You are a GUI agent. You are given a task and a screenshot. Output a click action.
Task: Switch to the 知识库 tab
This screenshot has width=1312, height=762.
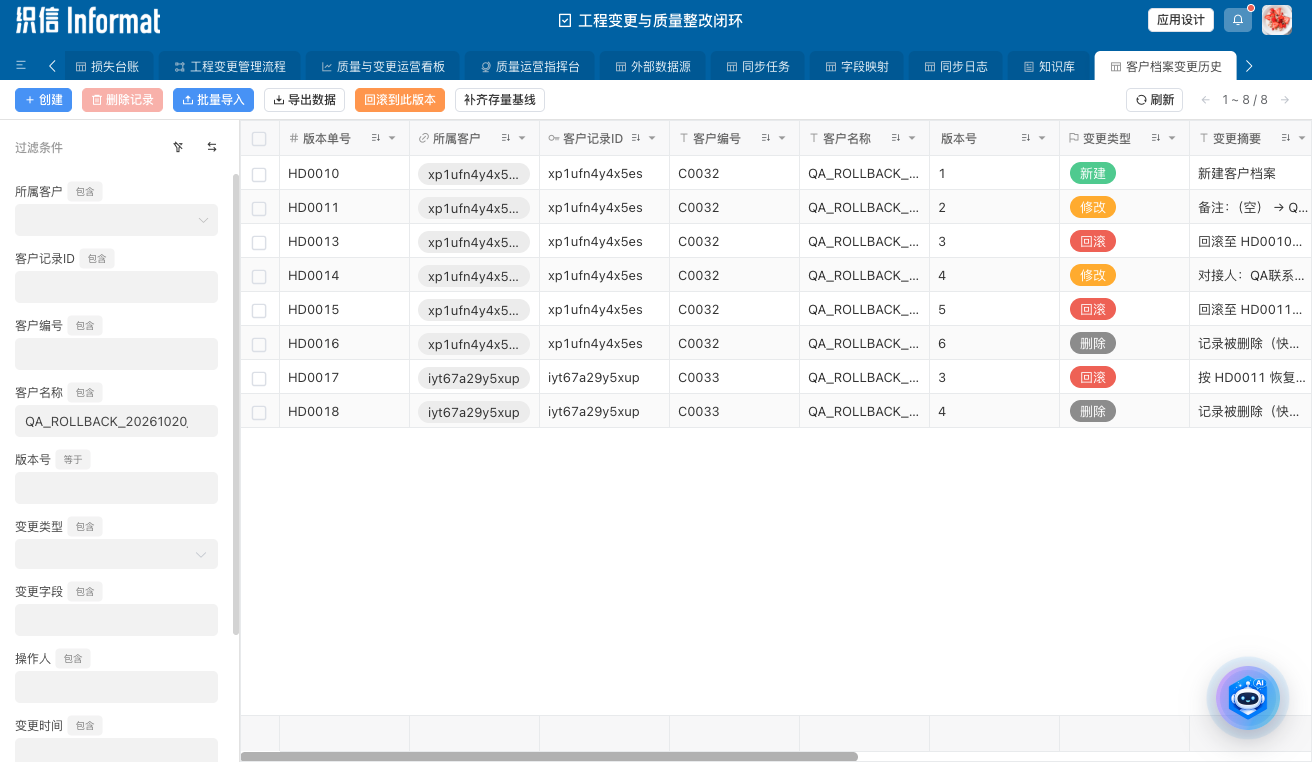pyautogui.click(x=1049, y=66)
